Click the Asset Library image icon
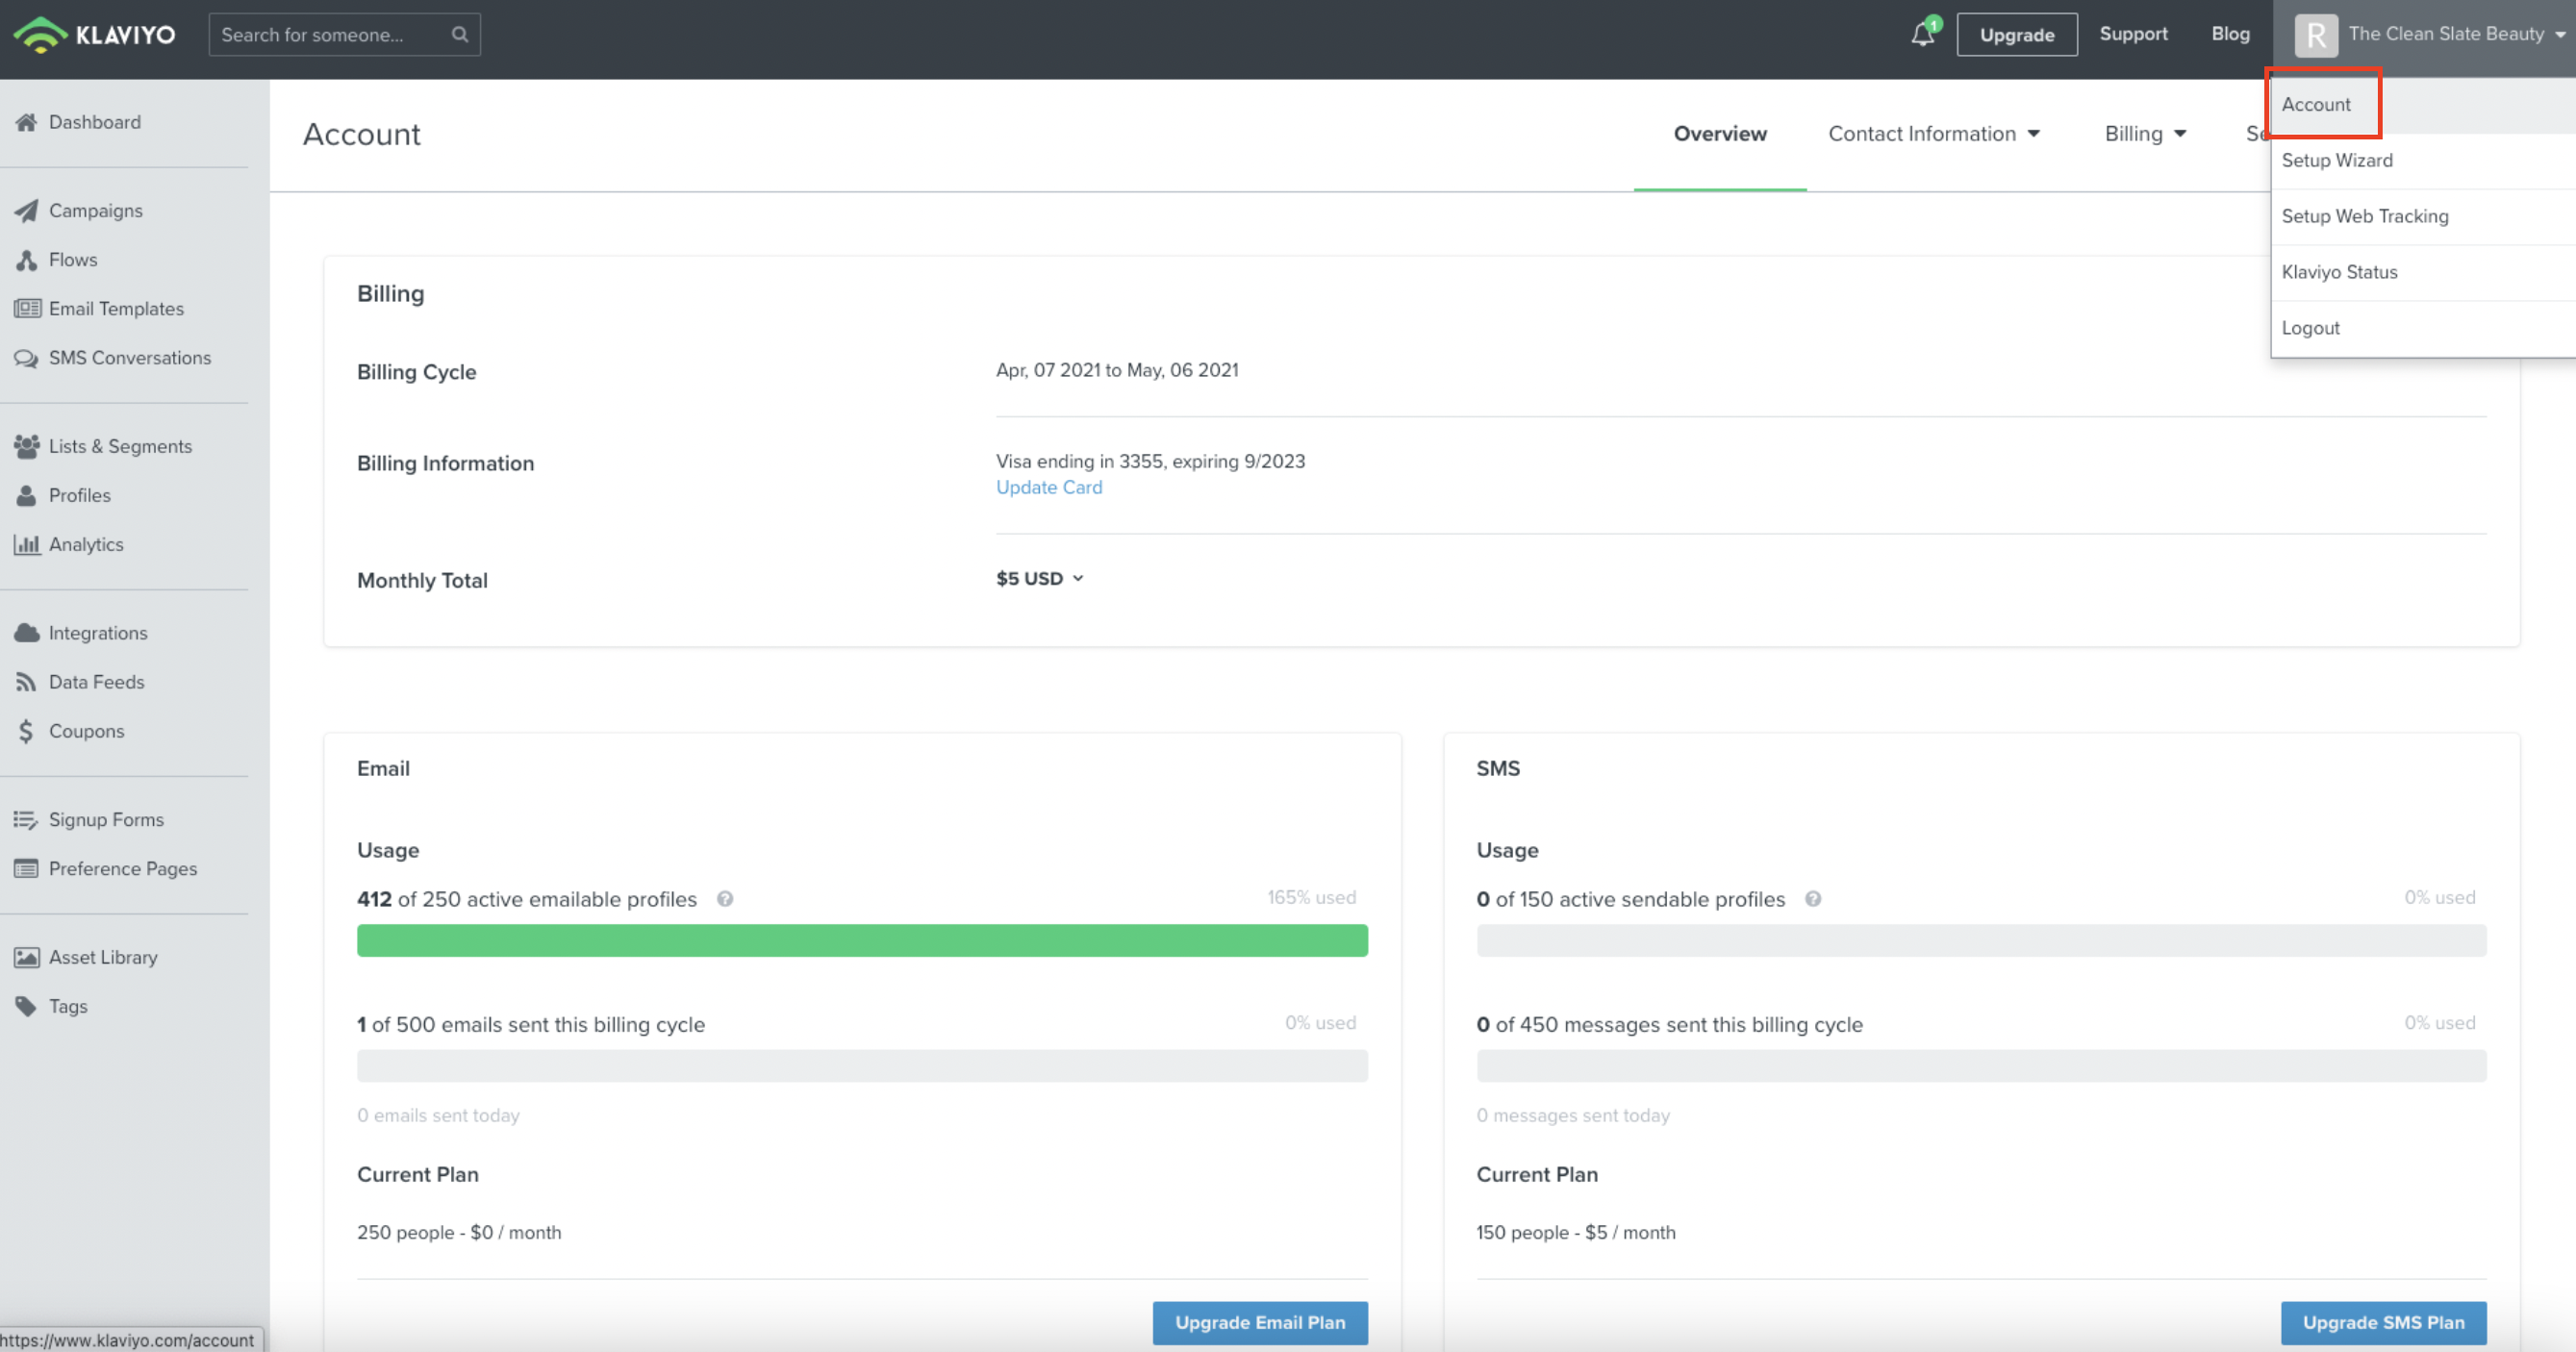Screen dimensions: 2576x1352 tap(27, 958)
